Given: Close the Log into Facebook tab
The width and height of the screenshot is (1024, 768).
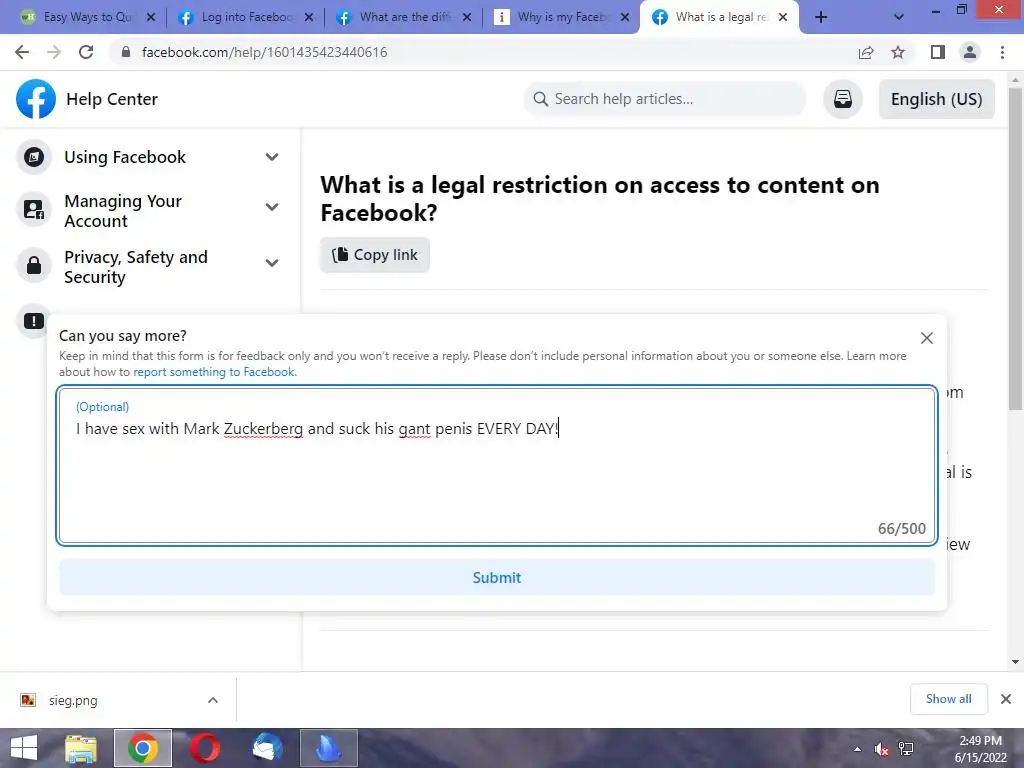Looking at the screenshot, I should [x=309, y=18].
